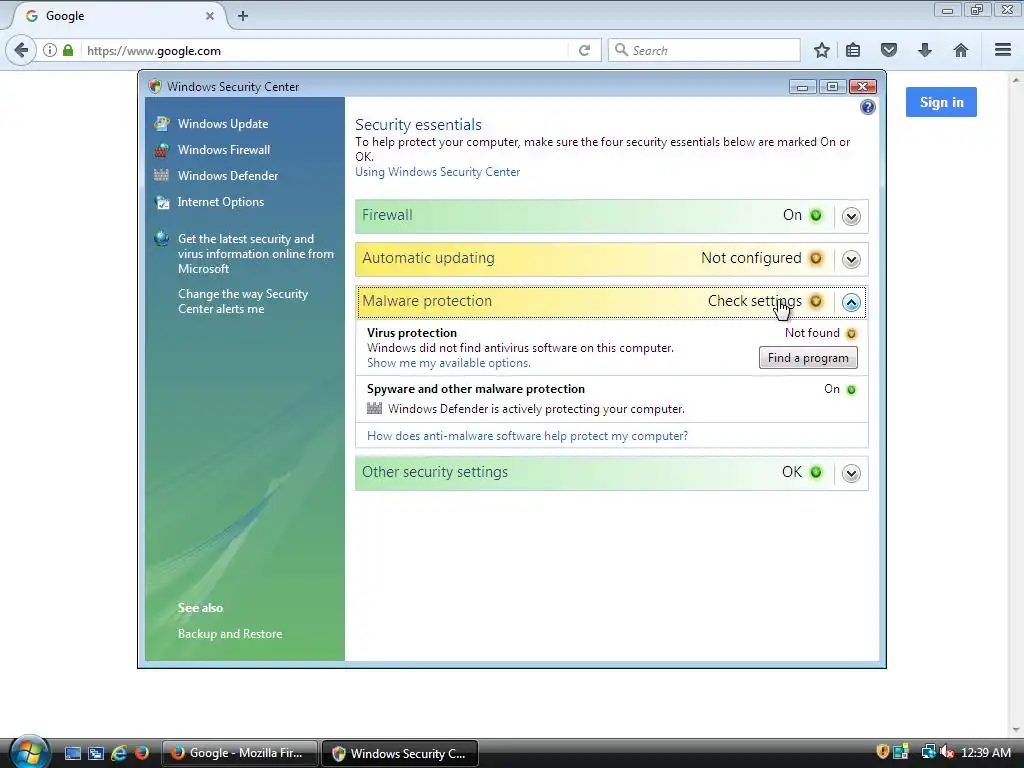This screenshot has height=768, width=1024.
Task: Click the Windows Firewall brick-wall icon
Action: (161, 150)
